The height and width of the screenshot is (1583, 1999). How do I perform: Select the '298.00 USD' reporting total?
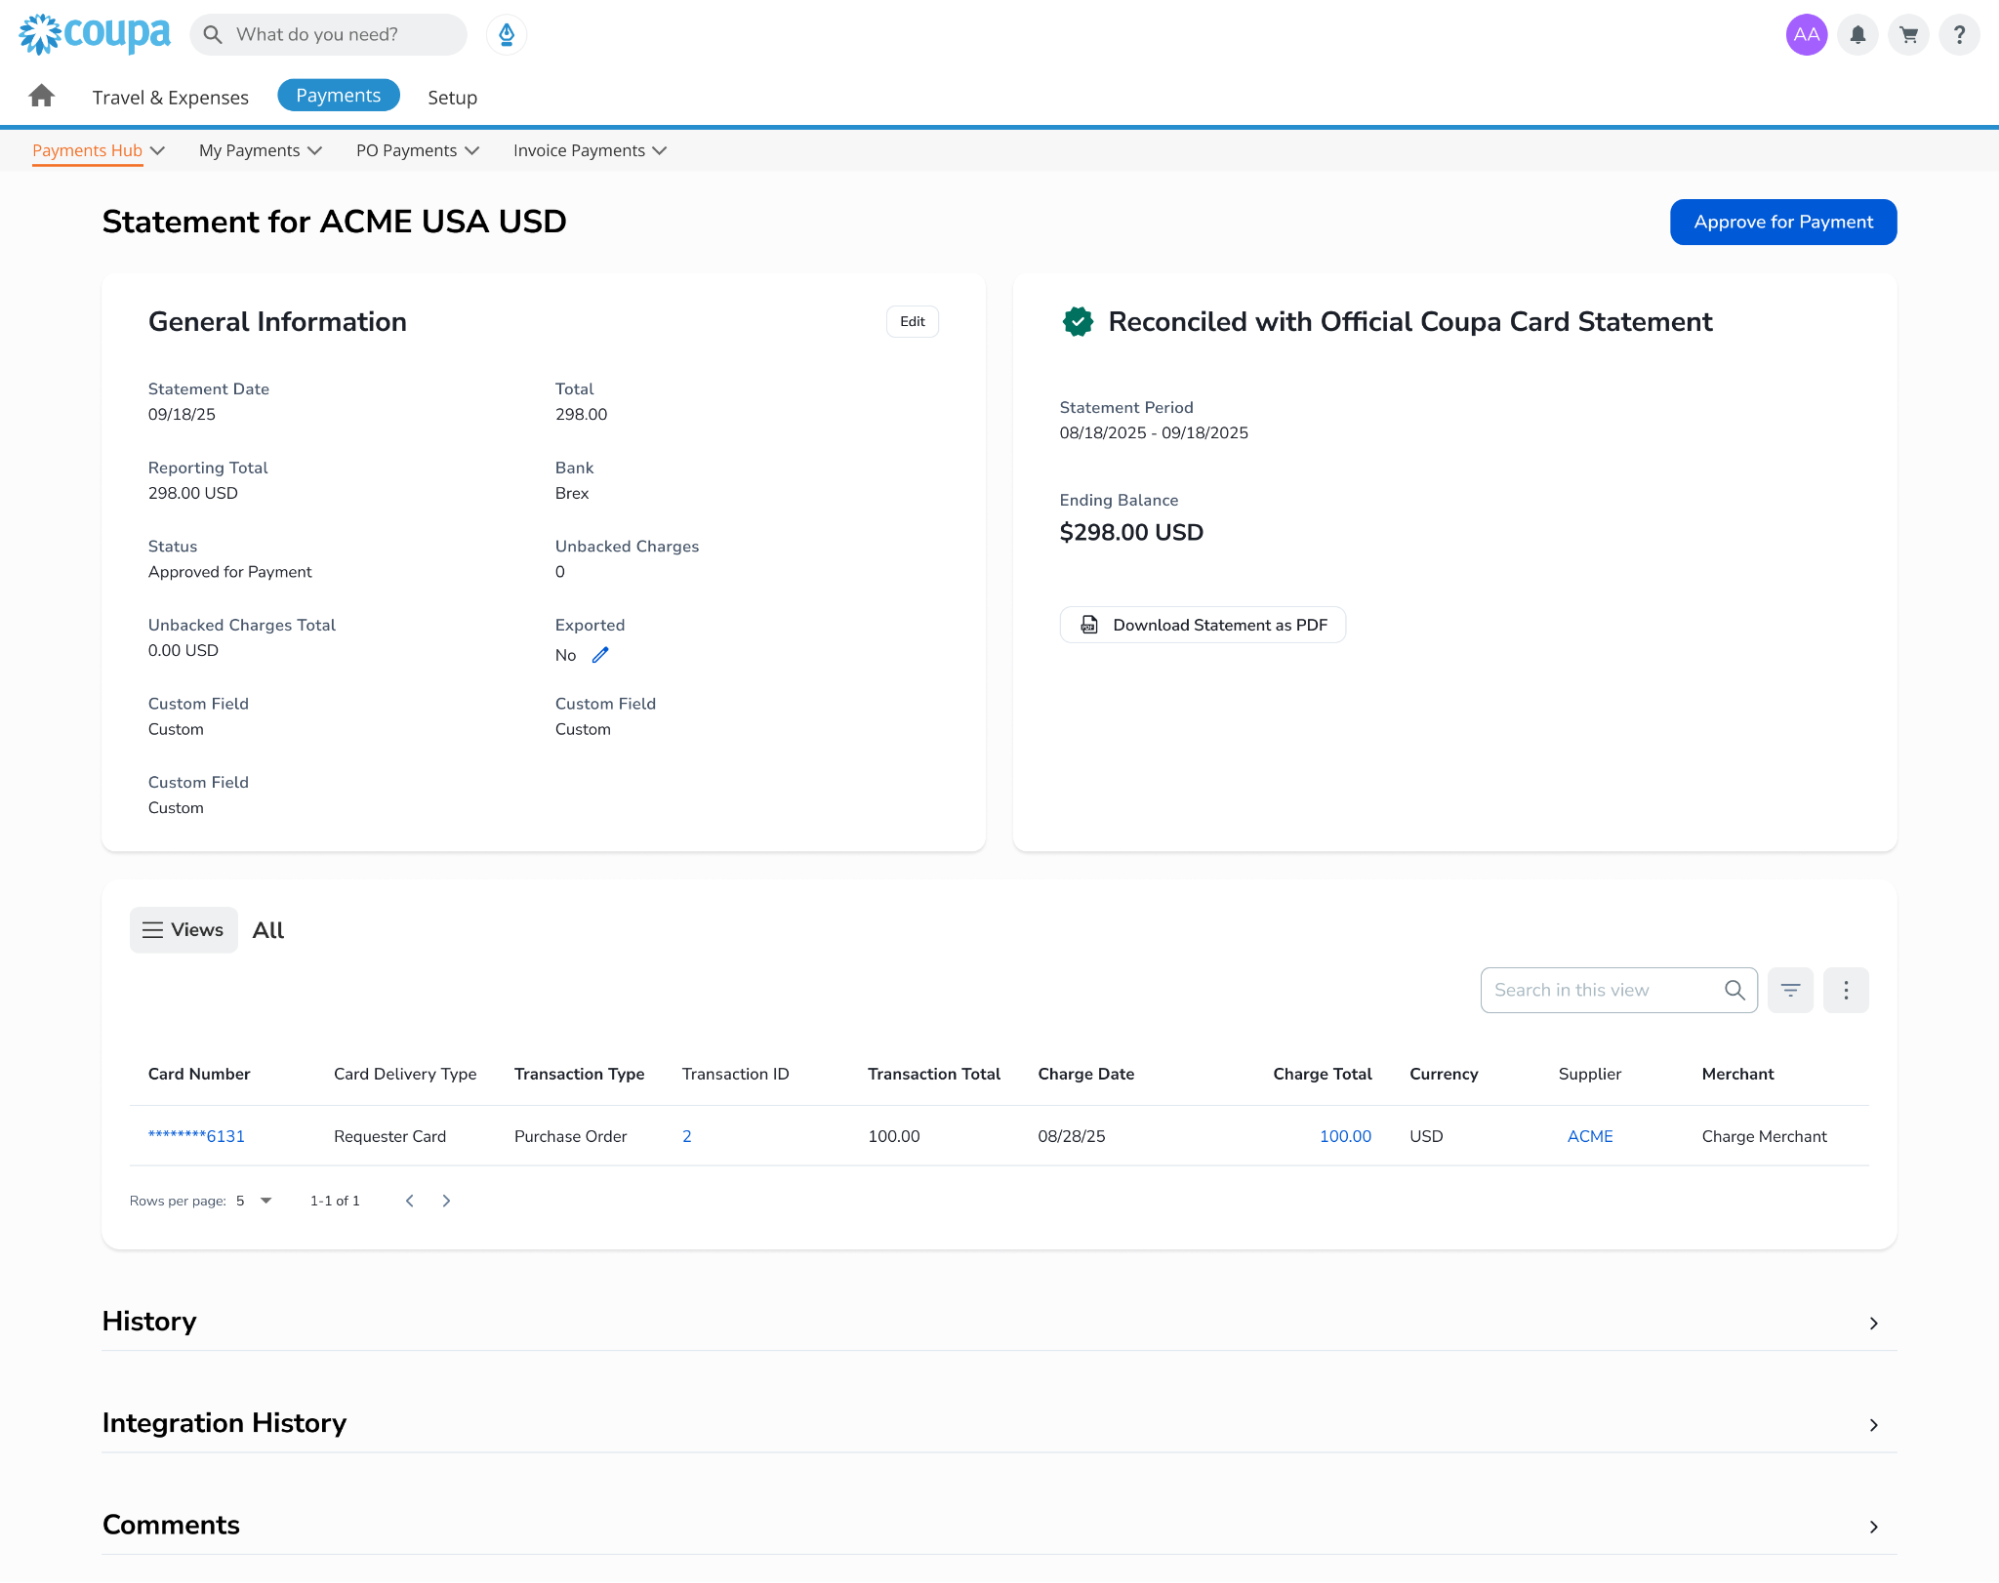coord(193,493)
